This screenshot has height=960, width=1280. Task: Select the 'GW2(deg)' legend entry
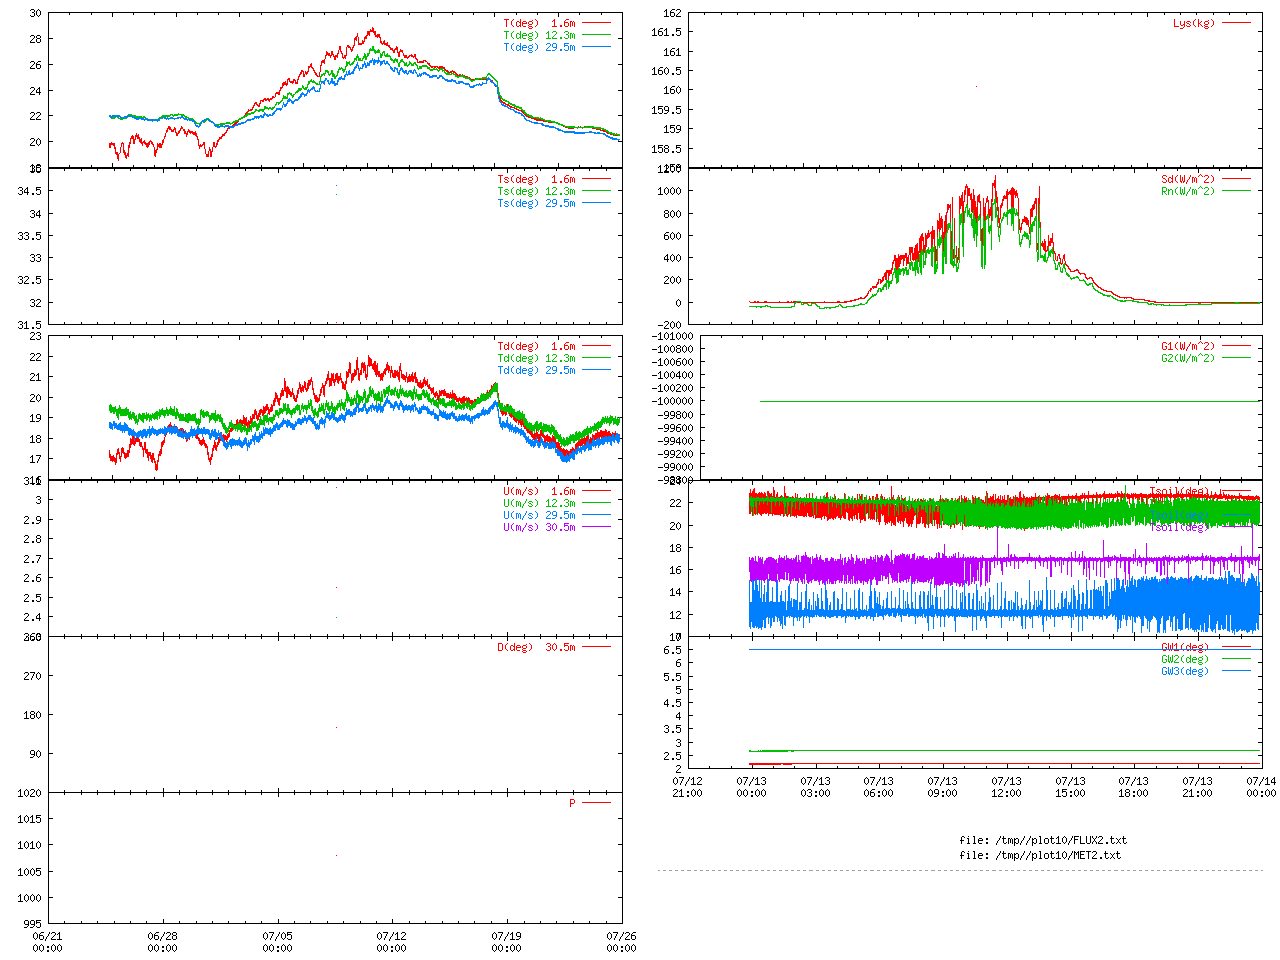[x=1185, y=660]
